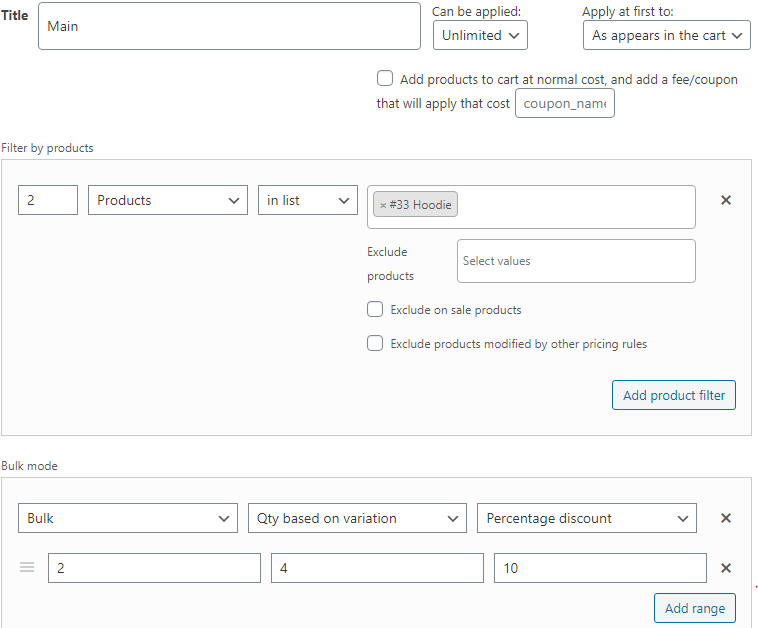Open the Percentage discount dropdown
This screenshot has width=758, height=628.
587,518
